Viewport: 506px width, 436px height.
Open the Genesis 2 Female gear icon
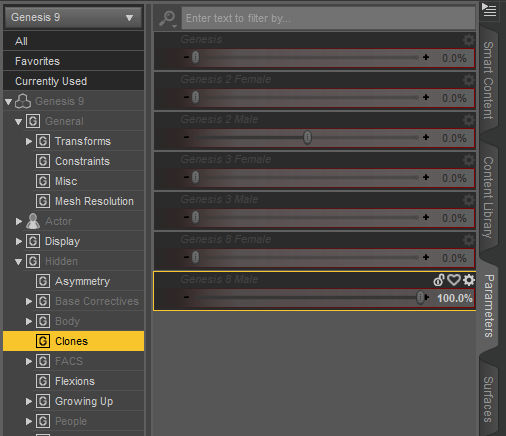point(469,80)
